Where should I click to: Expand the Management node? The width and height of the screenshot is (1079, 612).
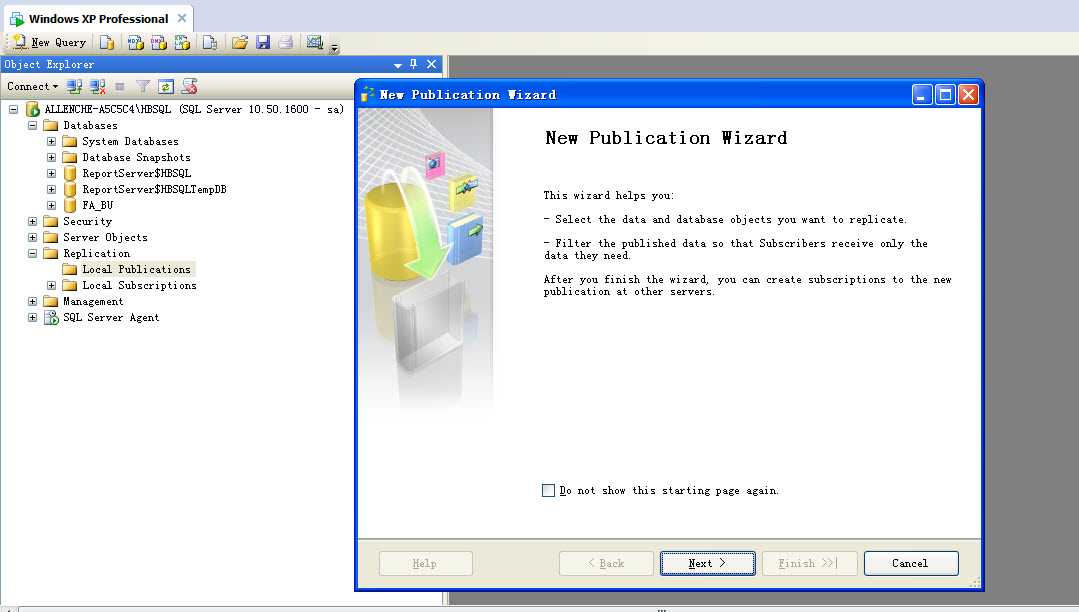[x=32, y=301]
